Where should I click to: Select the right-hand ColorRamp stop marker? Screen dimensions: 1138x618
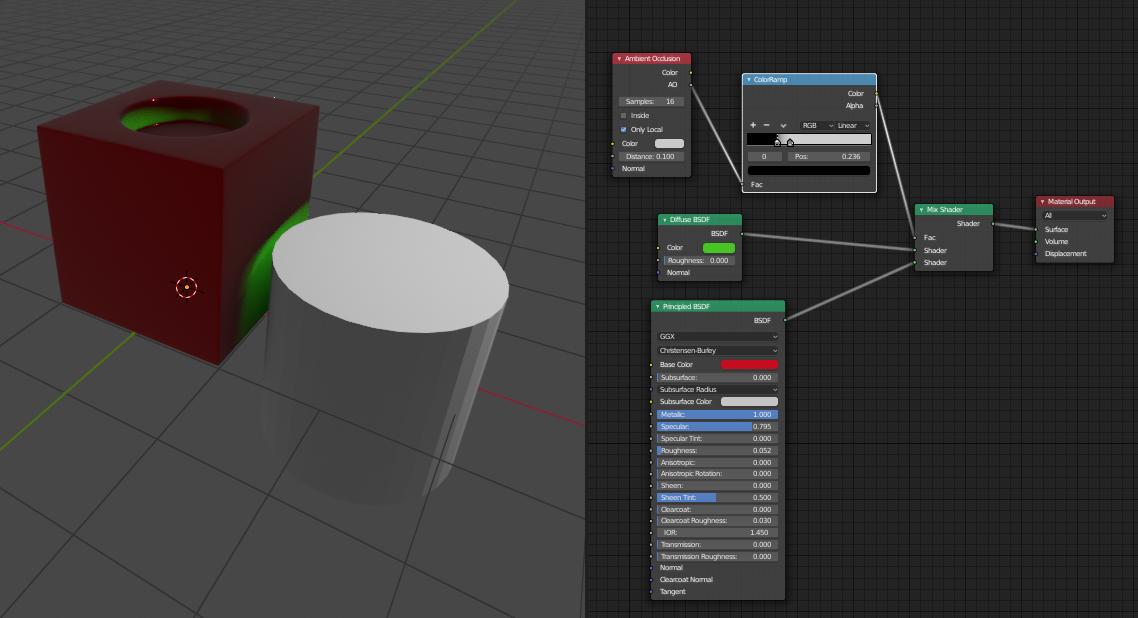[x=790, y=143]
